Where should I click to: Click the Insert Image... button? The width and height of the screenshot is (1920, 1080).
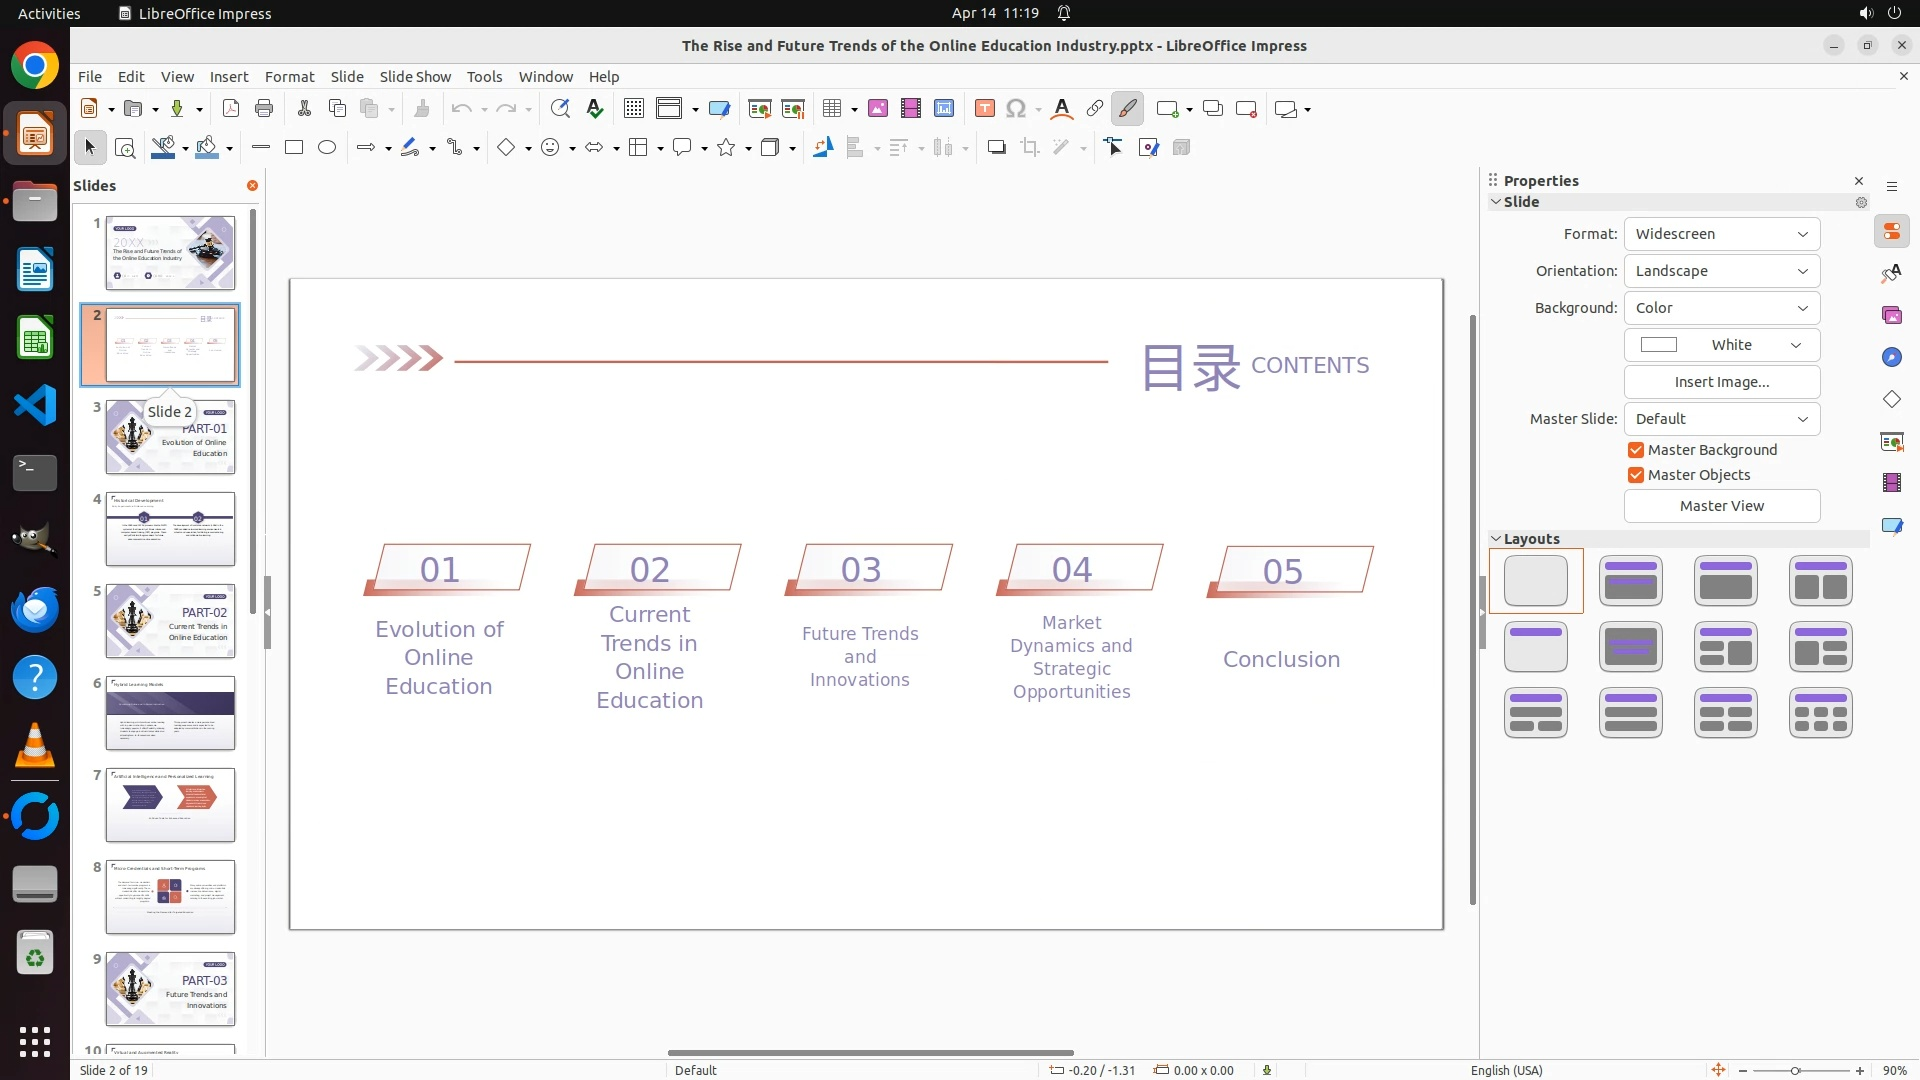(1721, 382)
